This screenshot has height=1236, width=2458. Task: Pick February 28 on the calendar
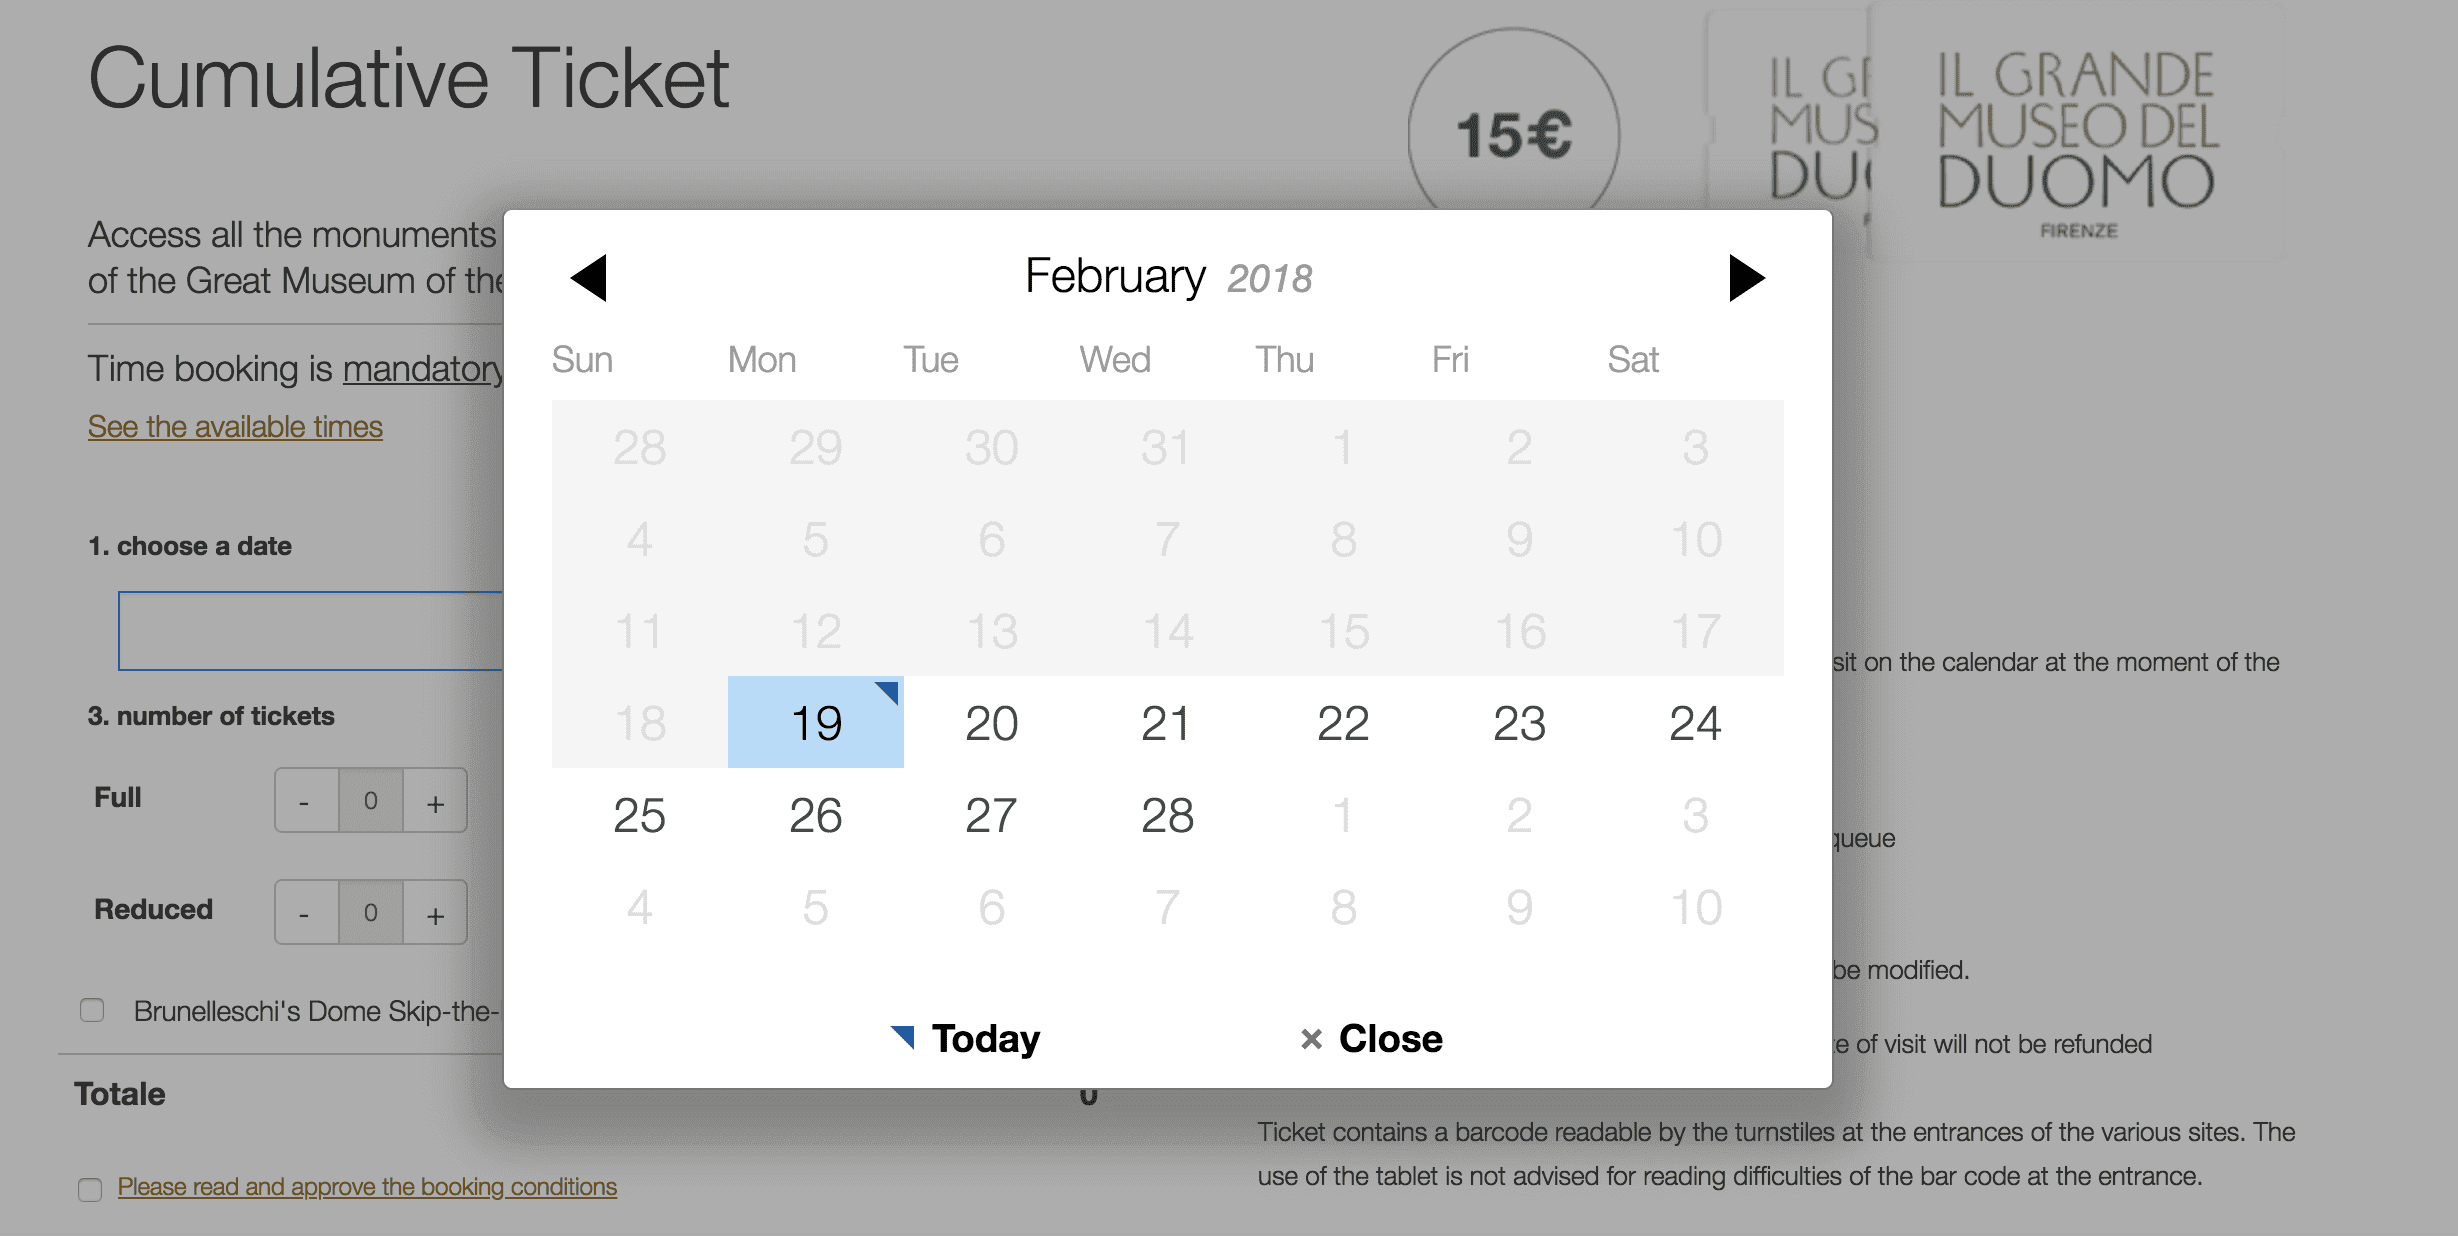tap(1167, 814)
